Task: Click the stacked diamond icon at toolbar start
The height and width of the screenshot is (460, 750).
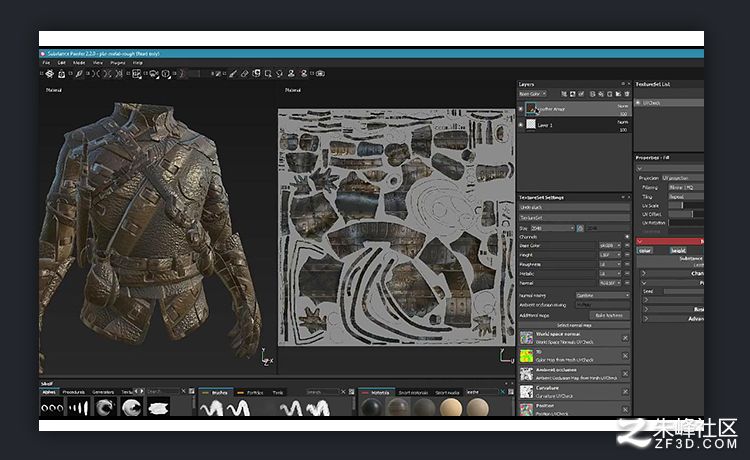Action: (49, 74)
